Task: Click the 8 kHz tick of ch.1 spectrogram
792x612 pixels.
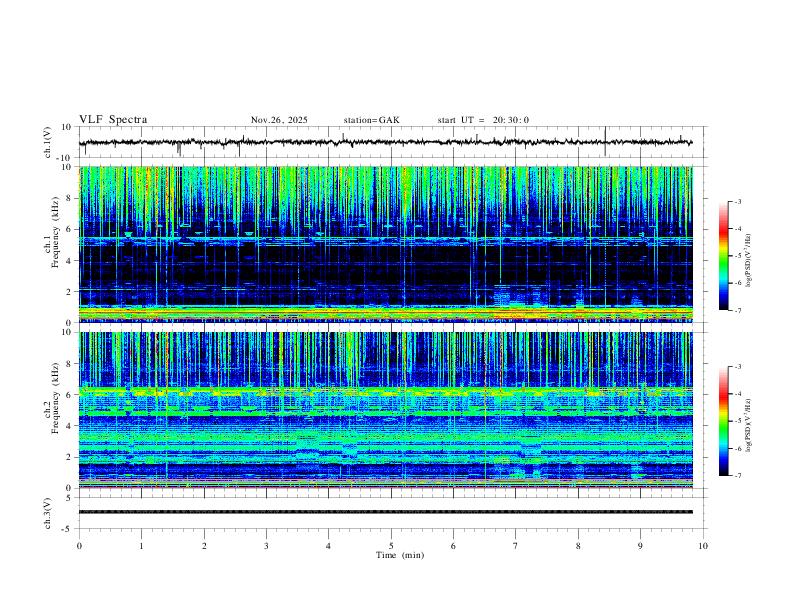Action: pyautogui.click(x=70, y=198)
